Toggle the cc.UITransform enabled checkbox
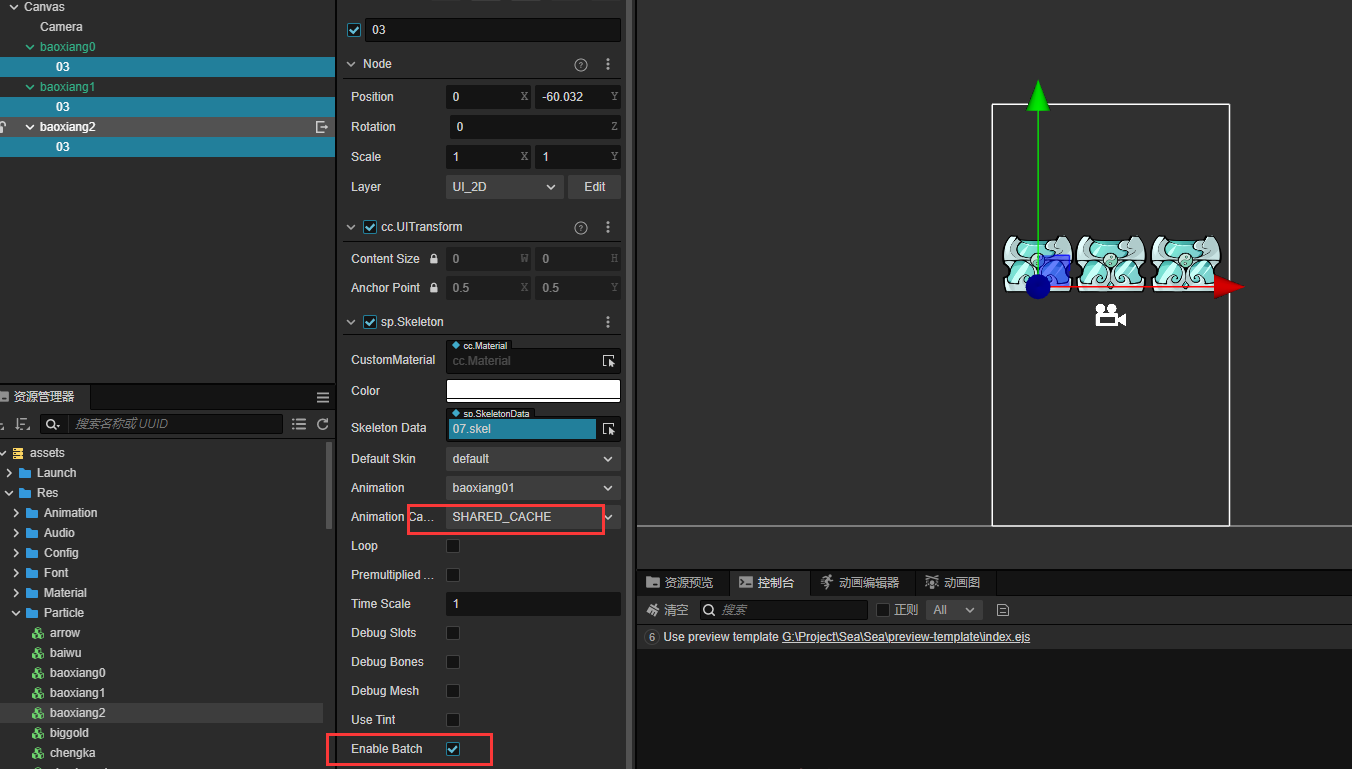The height and width of the screenshot is (769, 1352). point(370,228)
